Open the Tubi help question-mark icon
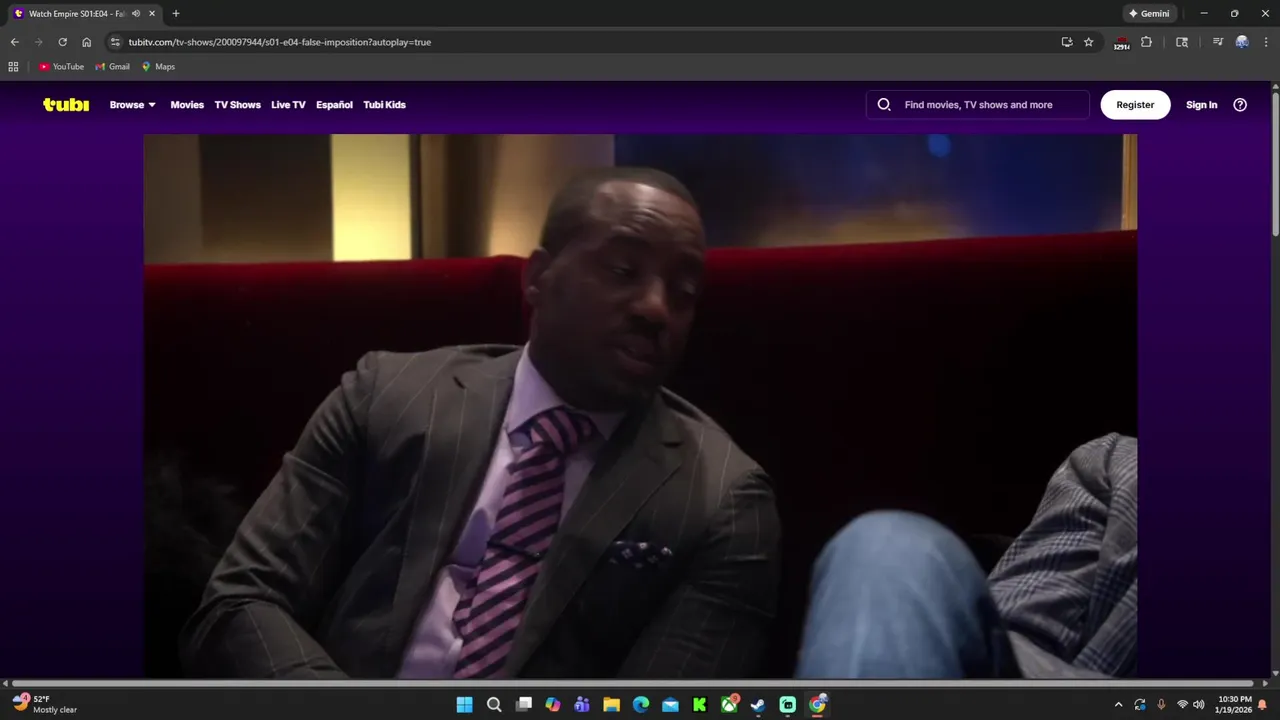1280x720 pixels. (x=1240, y=104)
